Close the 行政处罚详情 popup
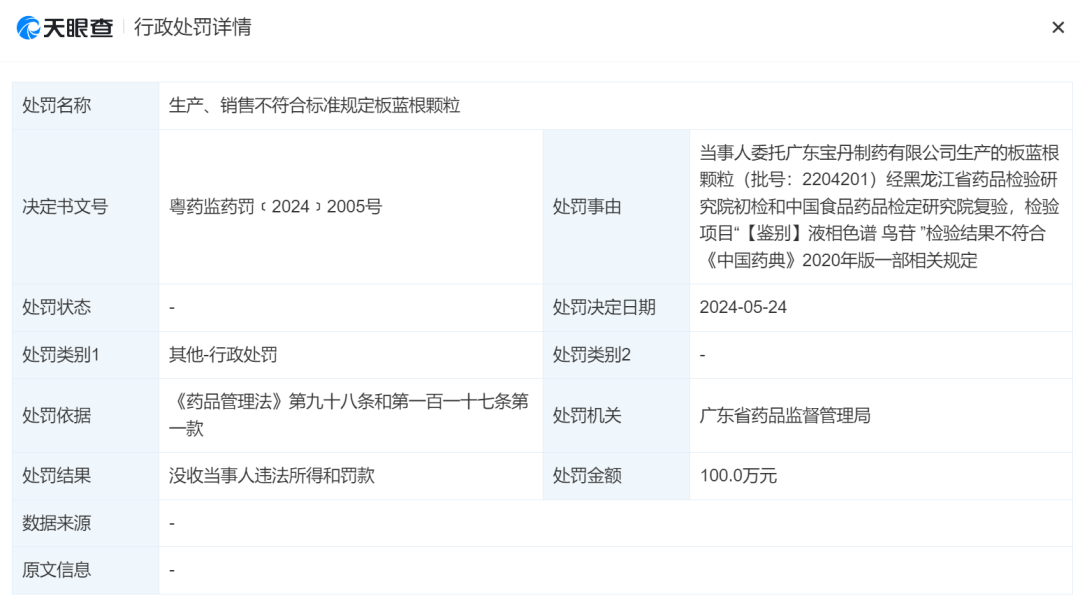Viewport: 1080px width, 605px height. 1058,27
